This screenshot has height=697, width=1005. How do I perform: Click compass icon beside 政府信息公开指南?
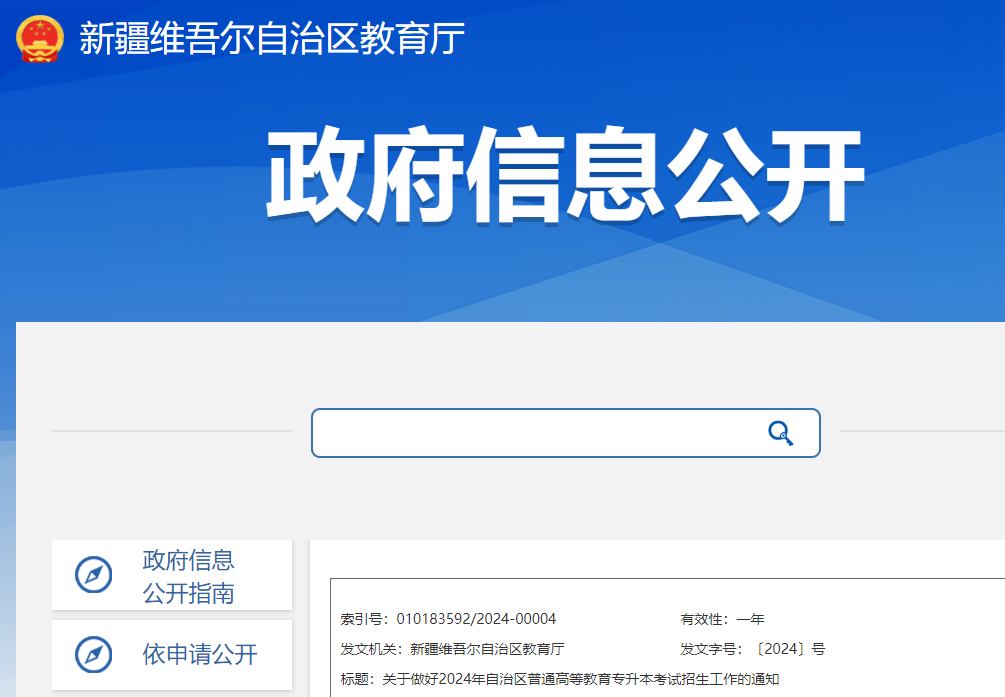pos(94,575)
